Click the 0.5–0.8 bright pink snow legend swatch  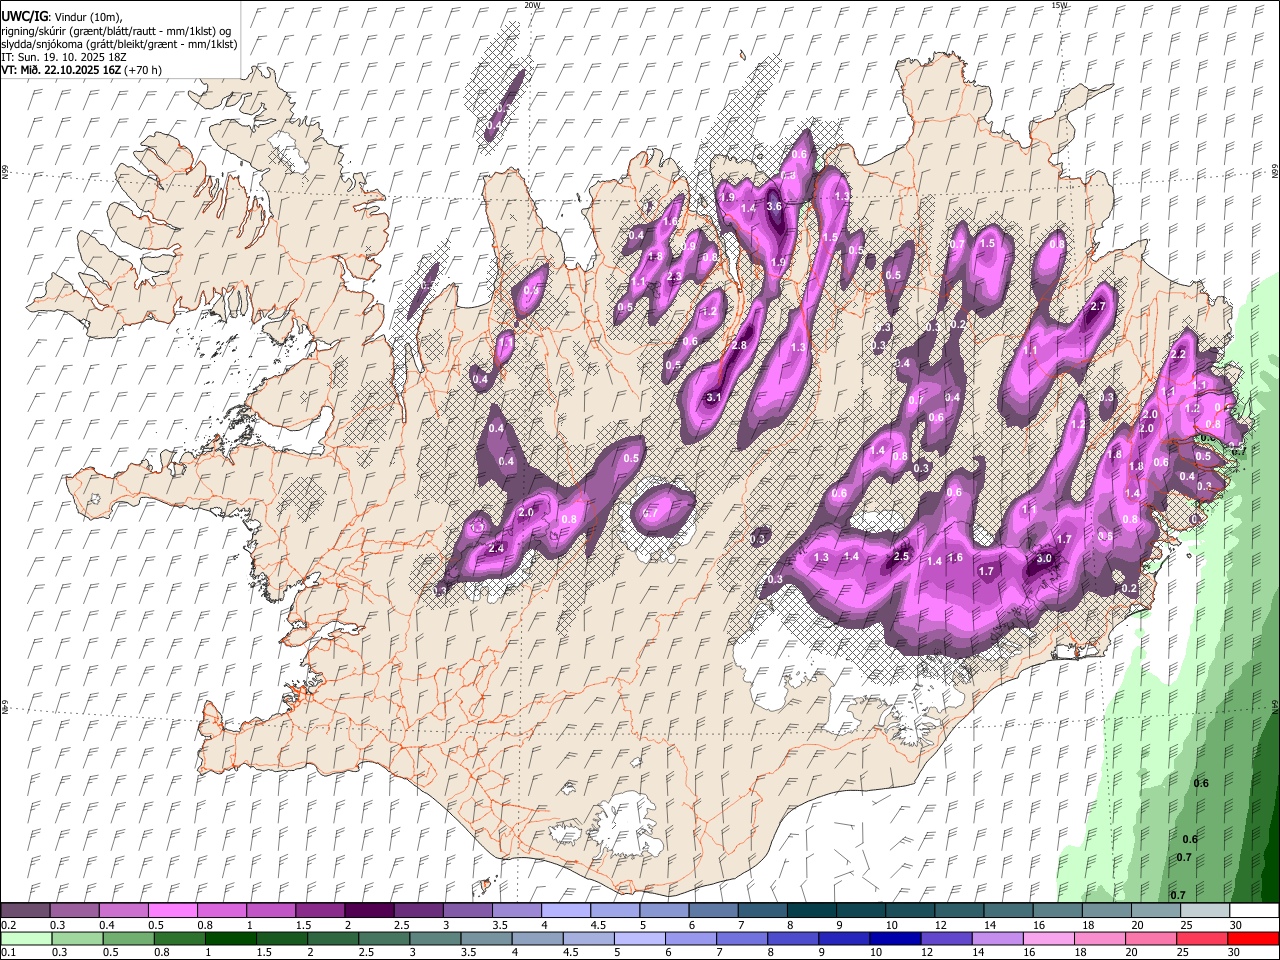coord(173,911)
